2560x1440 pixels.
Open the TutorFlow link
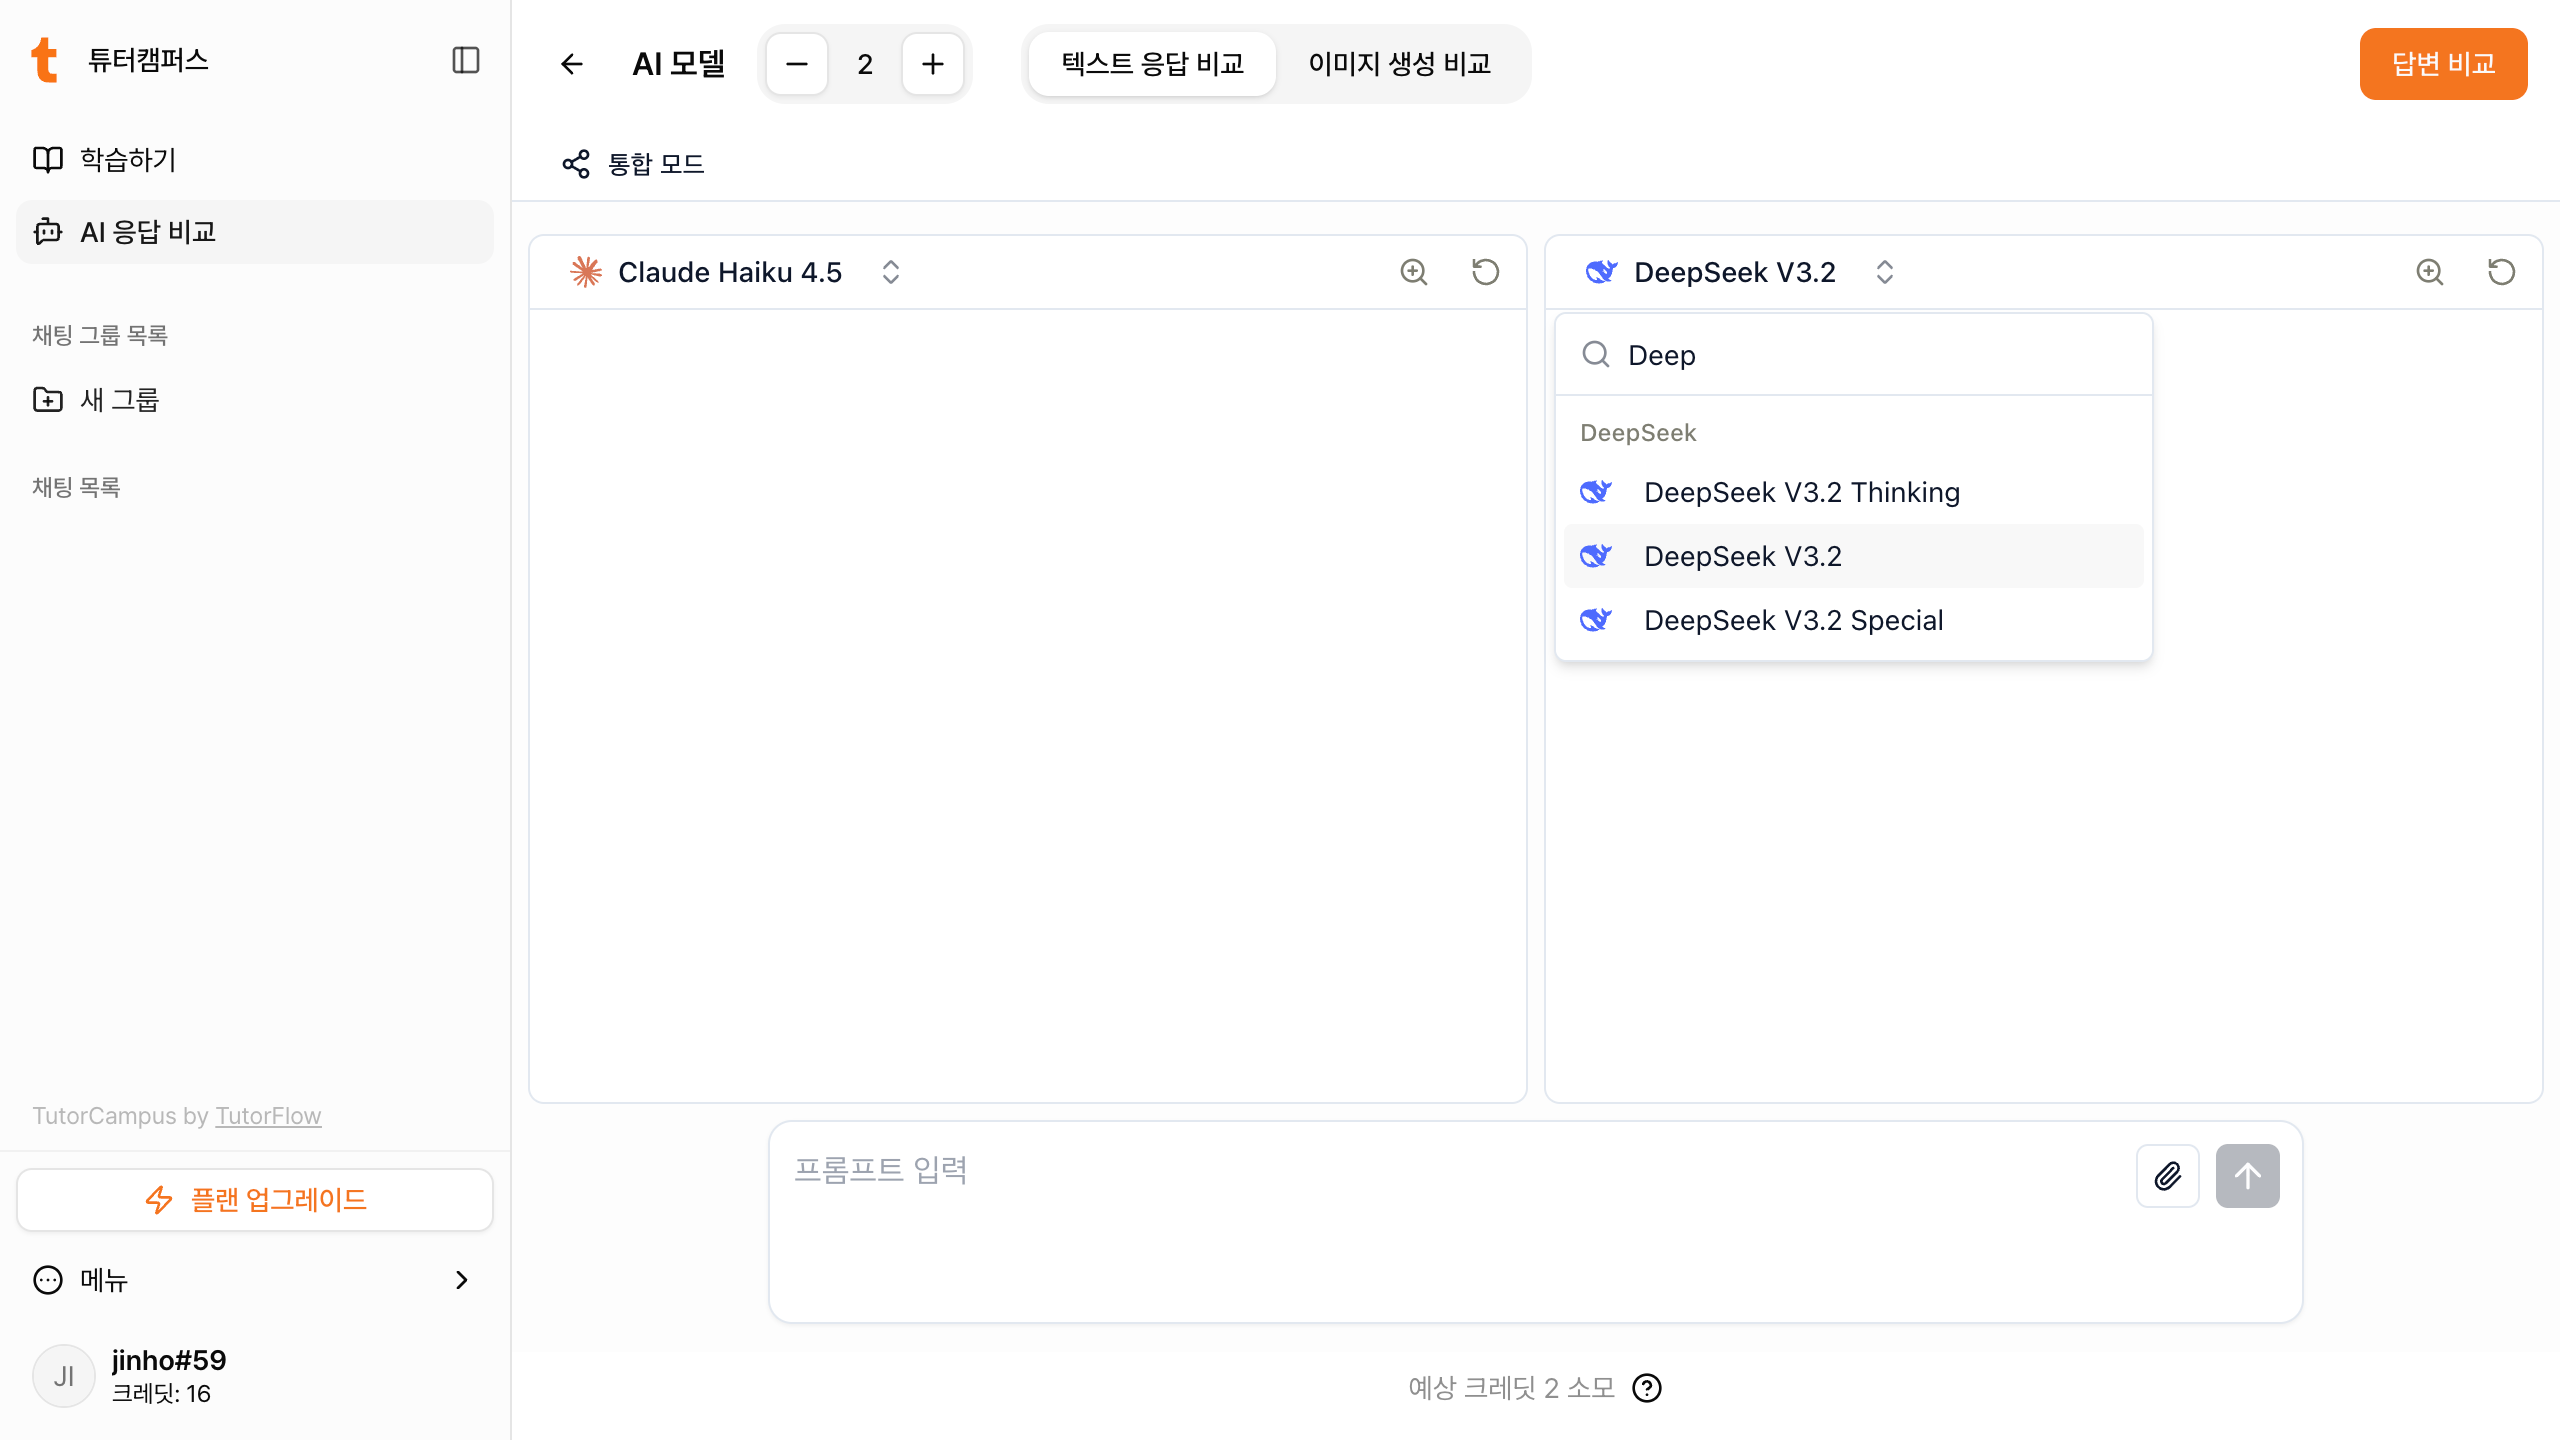(x=268, y=1116)
